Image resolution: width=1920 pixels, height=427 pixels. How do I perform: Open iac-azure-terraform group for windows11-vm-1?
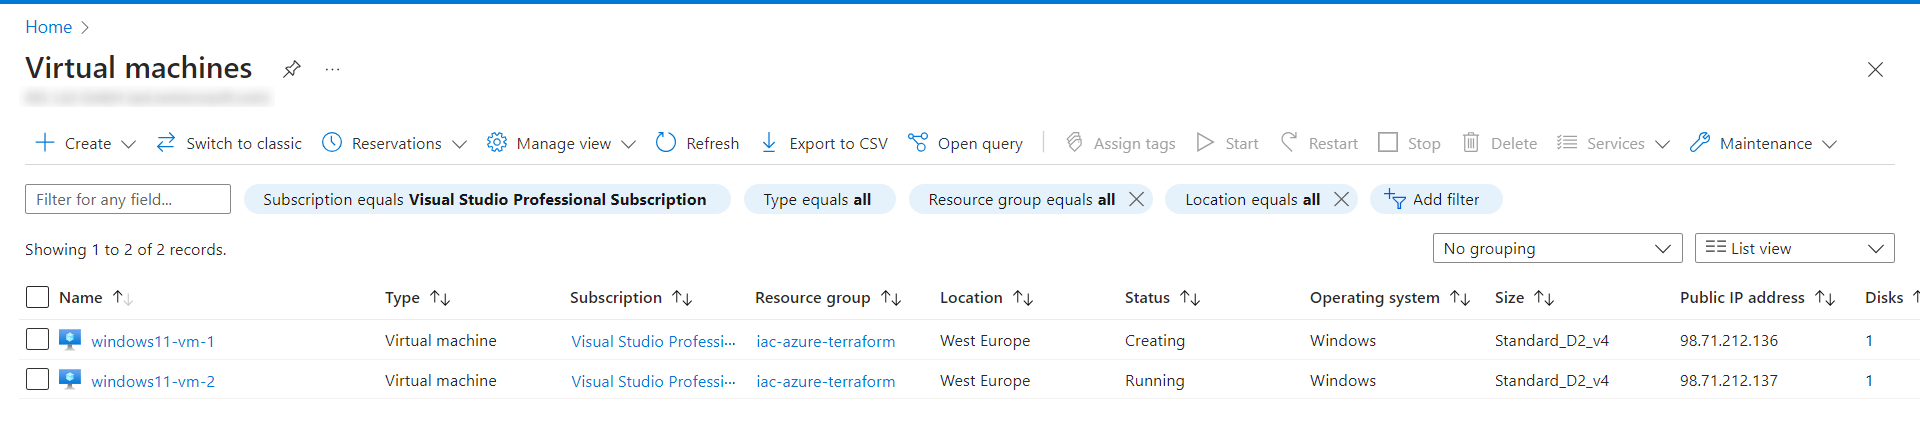click(x=825, y=341)
